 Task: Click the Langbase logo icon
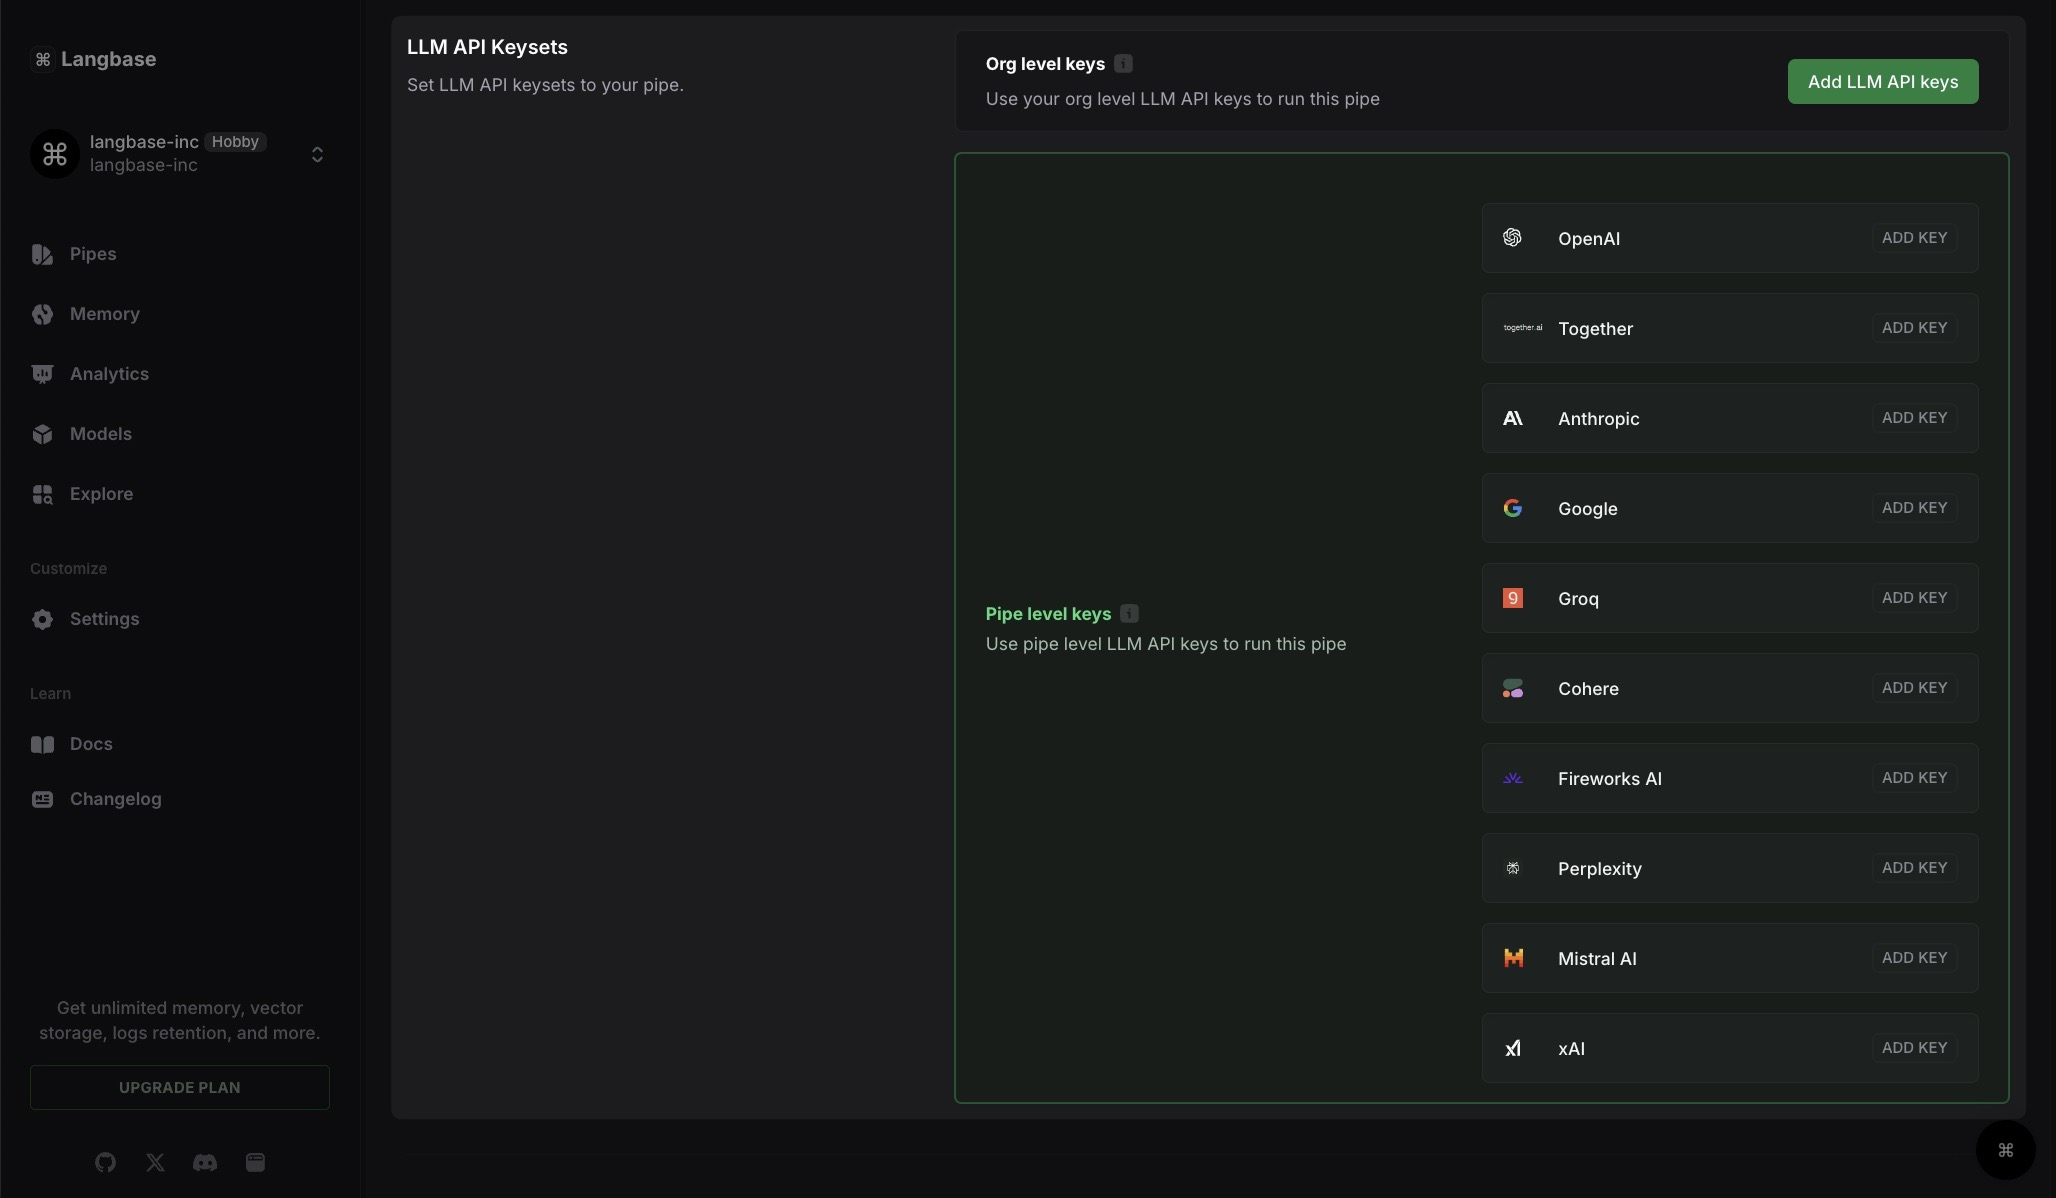pyautogui.click(x=43, y=60)
